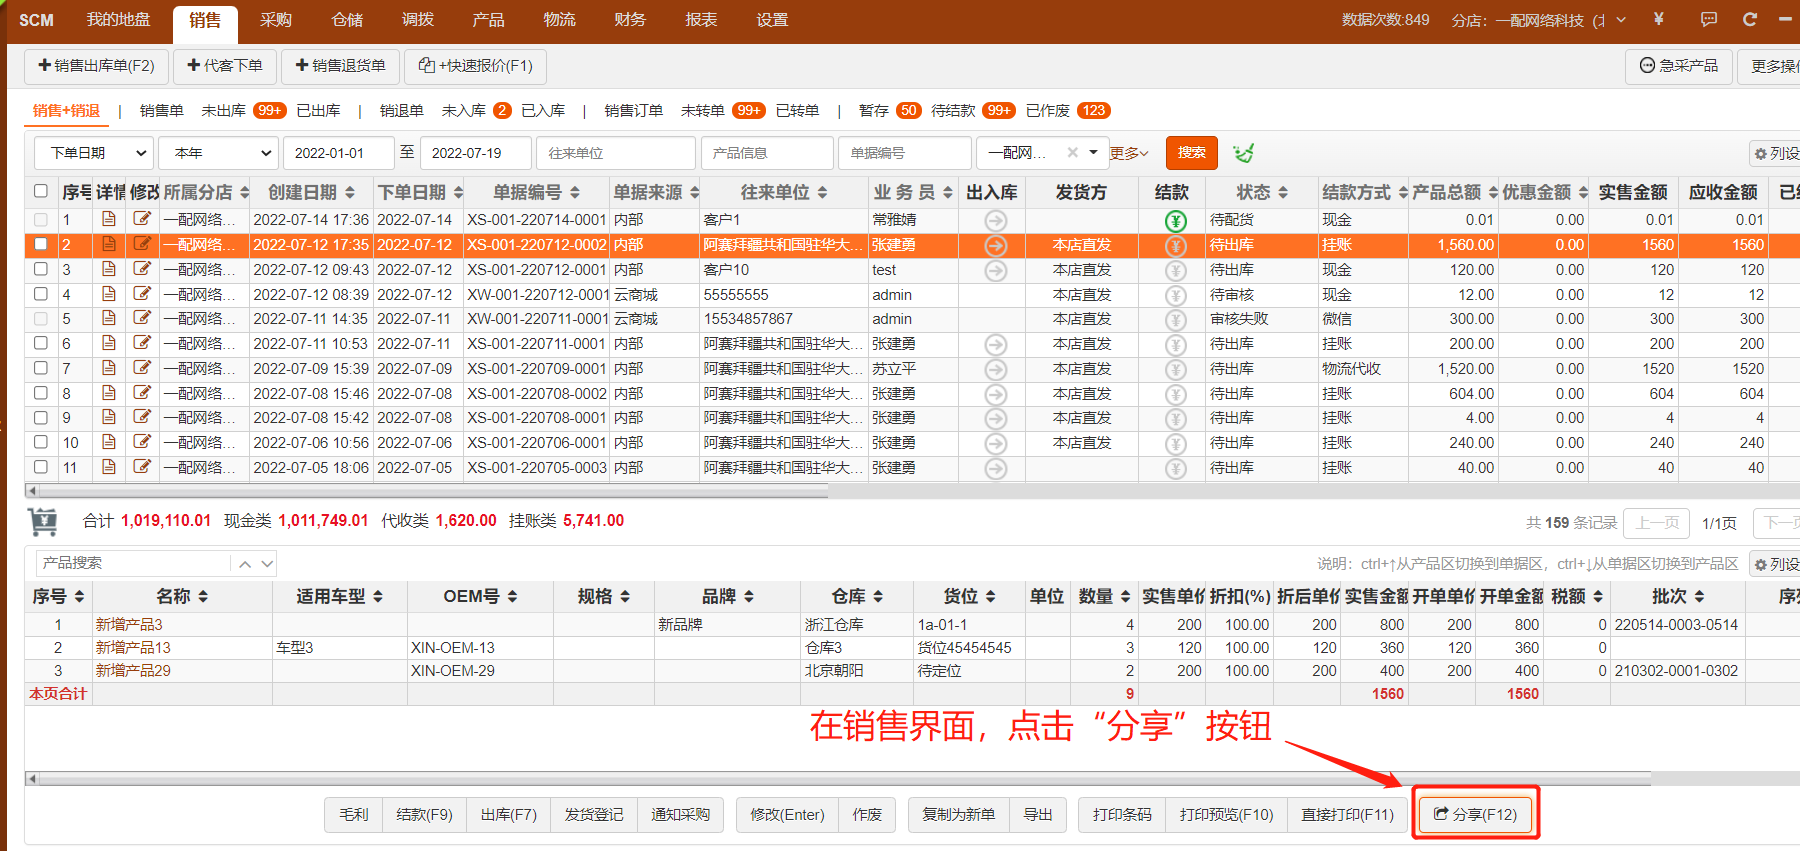The height and width of the screenshot is (851, 1800).
Task: Open detail document icon for row 3
Action: (x=109, y=269)
